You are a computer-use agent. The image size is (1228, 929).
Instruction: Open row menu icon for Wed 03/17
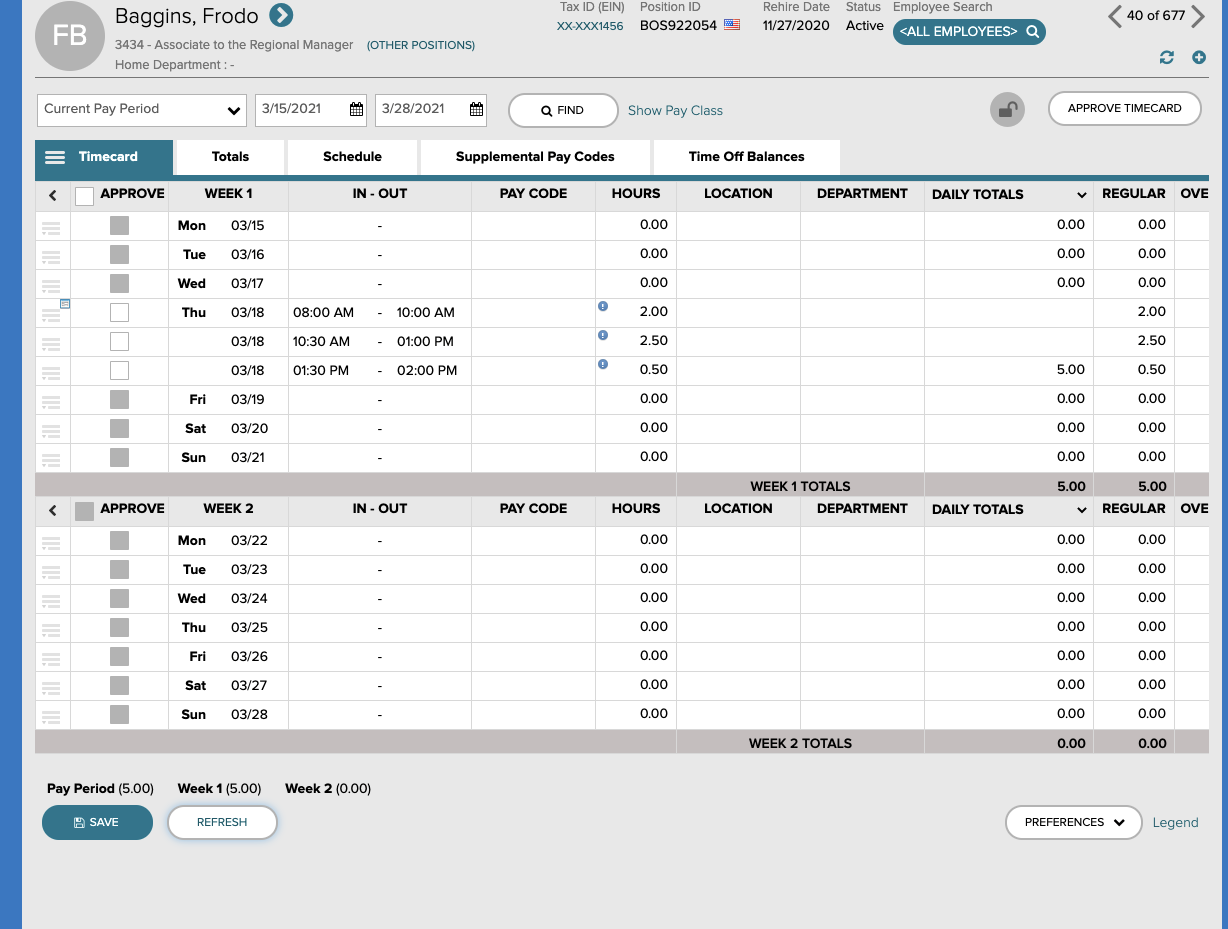click(51, 285)
